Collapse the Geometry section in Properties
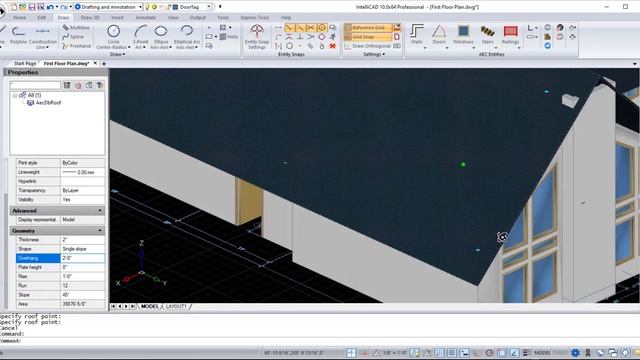640x360 pixels. click(100, 231)
